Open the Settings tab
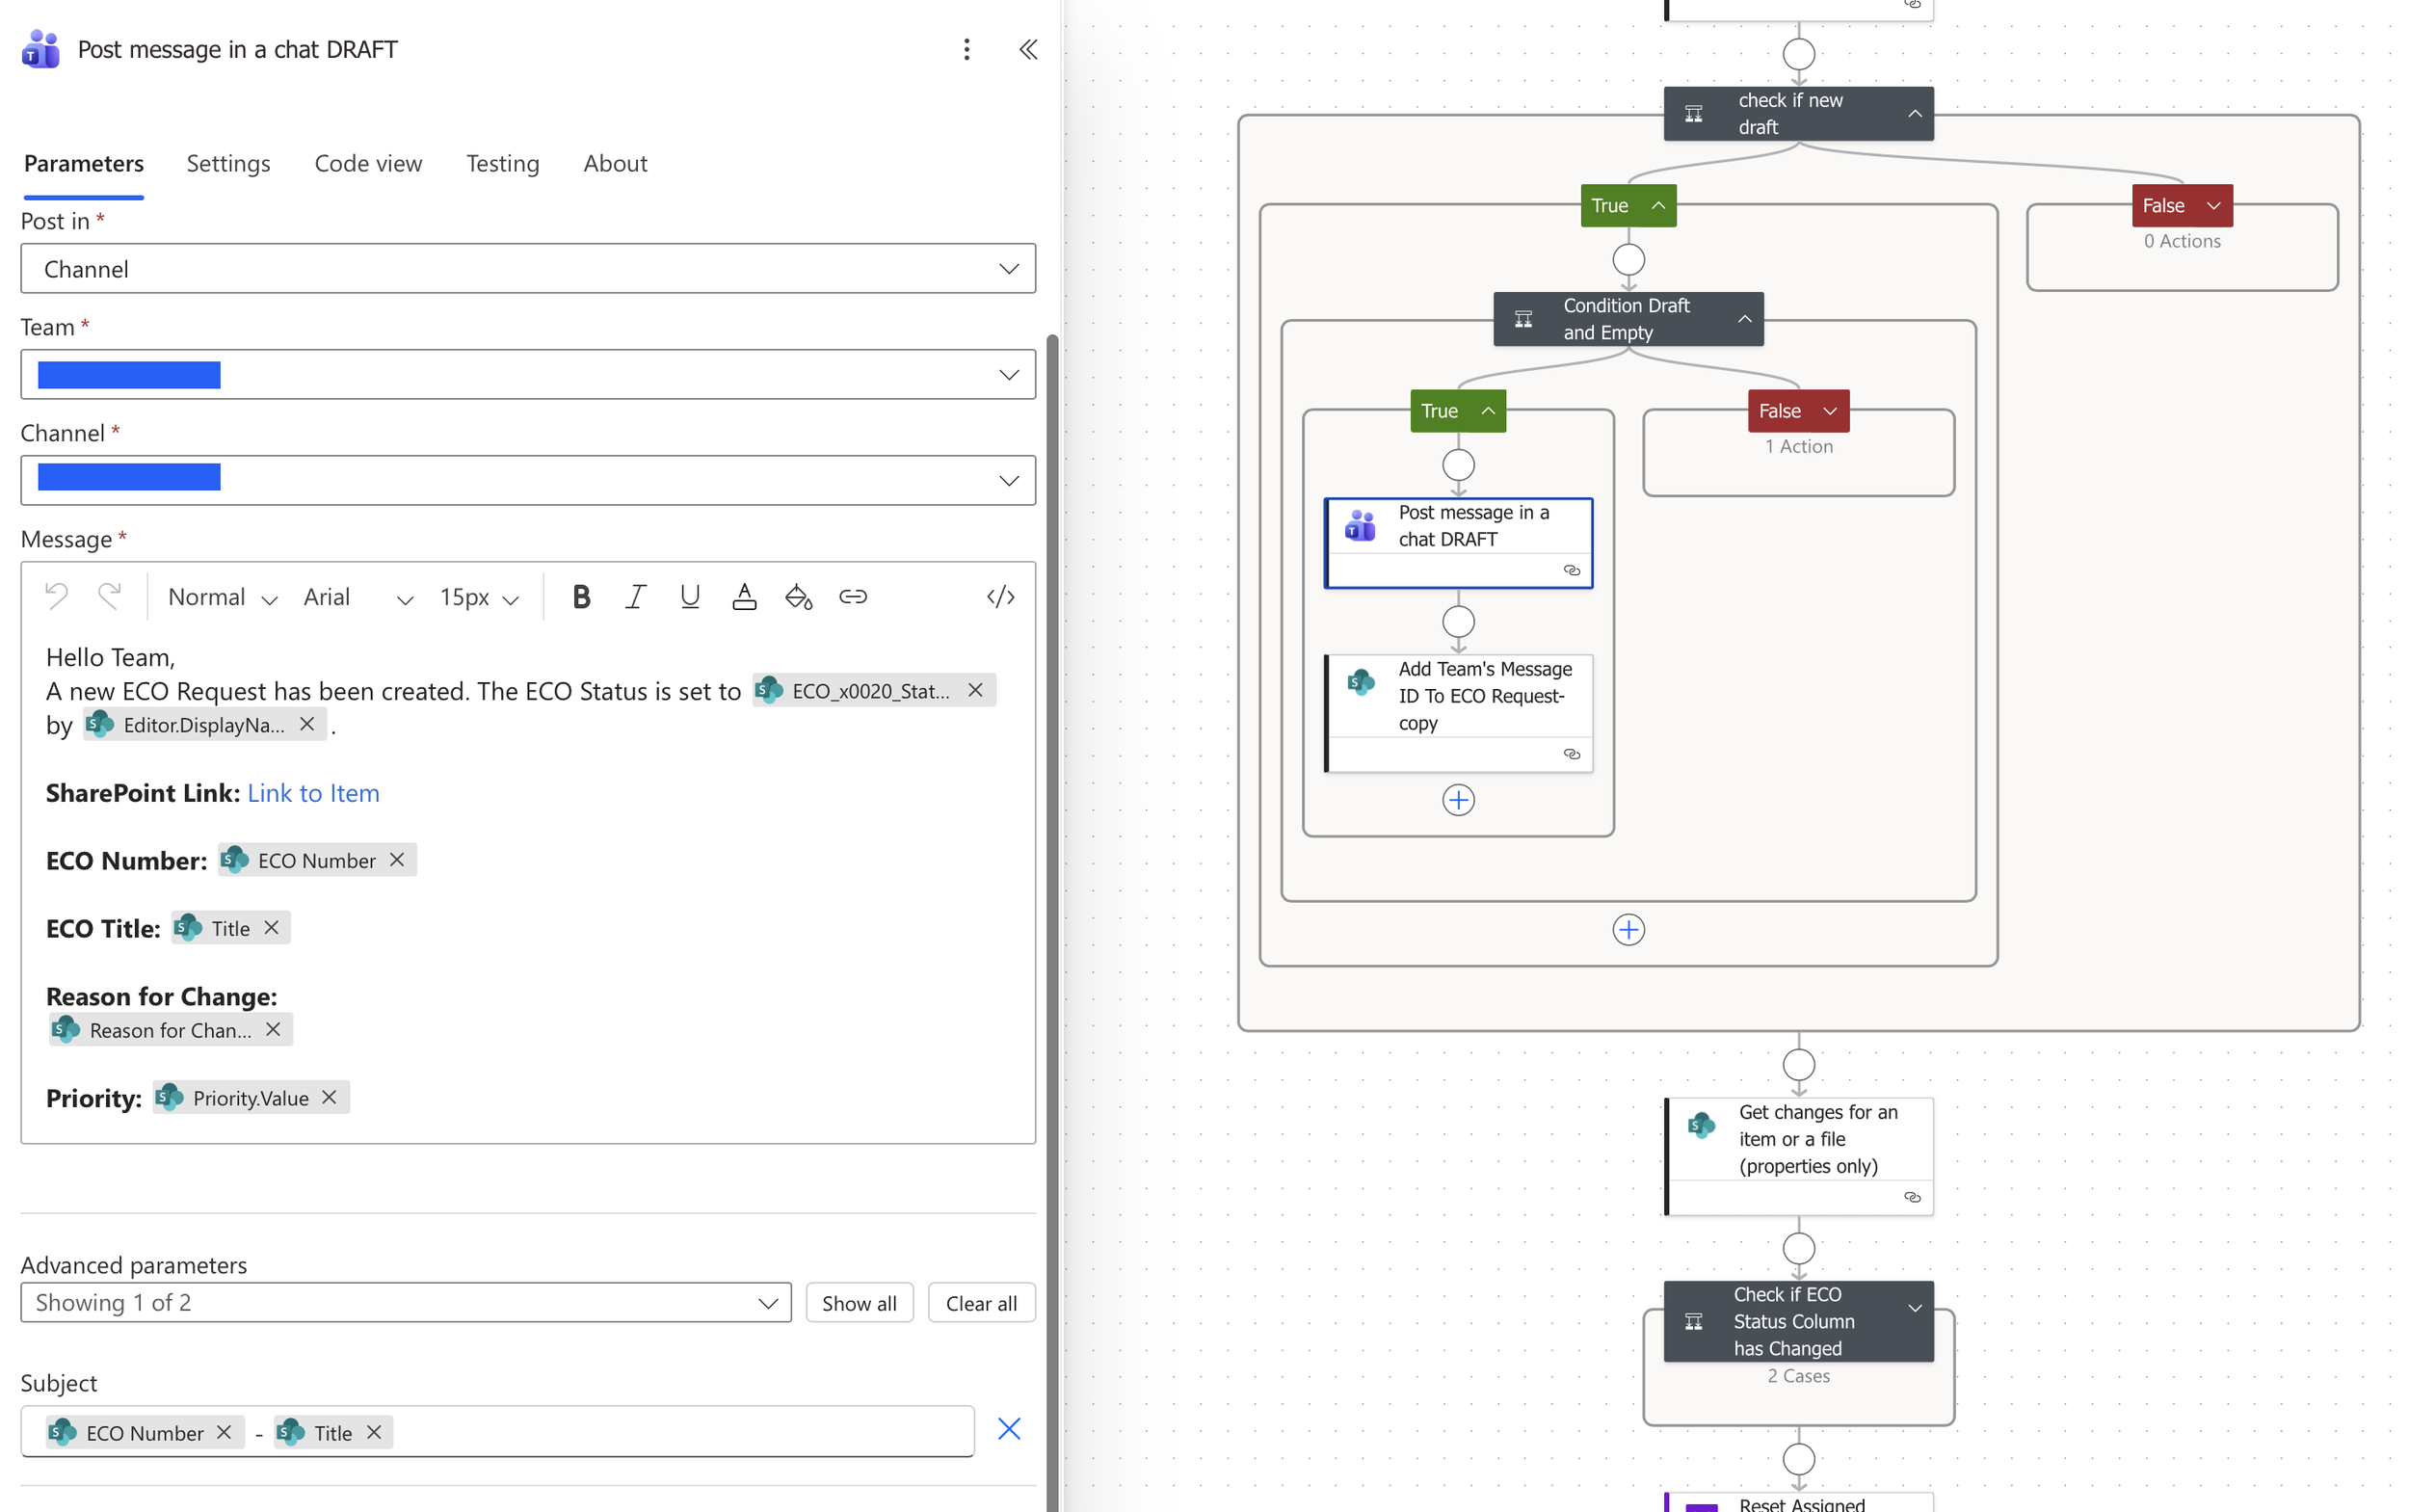 (228, 163)
